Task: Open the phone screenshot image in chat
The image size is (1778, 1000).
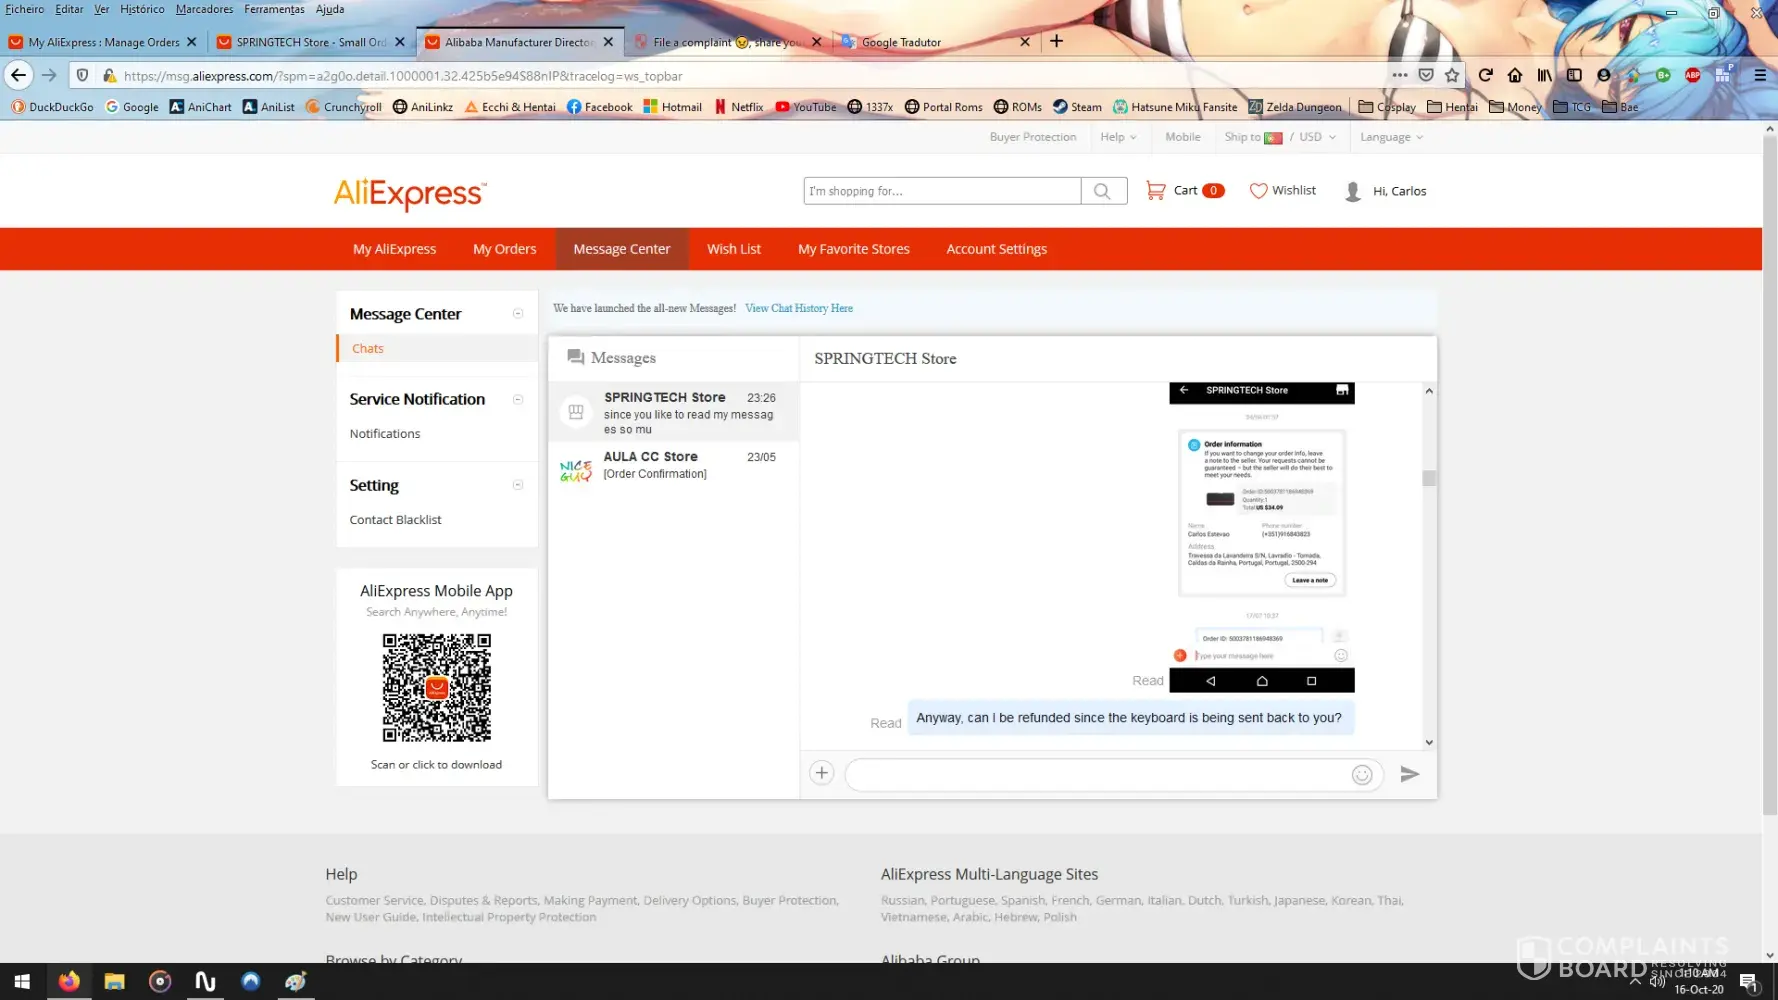Action: point(1262,537)
